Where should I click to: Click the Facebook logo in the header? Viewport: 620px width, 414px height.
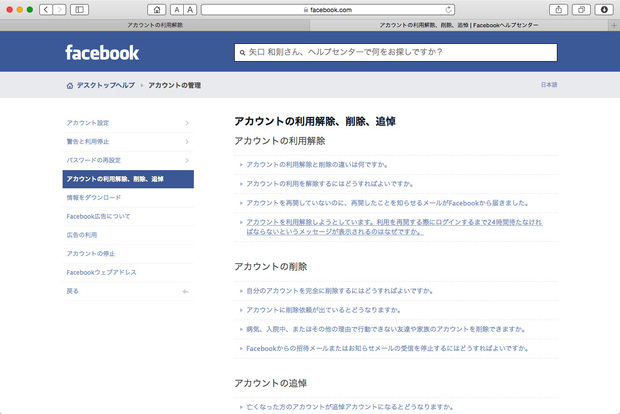point(102,52)
